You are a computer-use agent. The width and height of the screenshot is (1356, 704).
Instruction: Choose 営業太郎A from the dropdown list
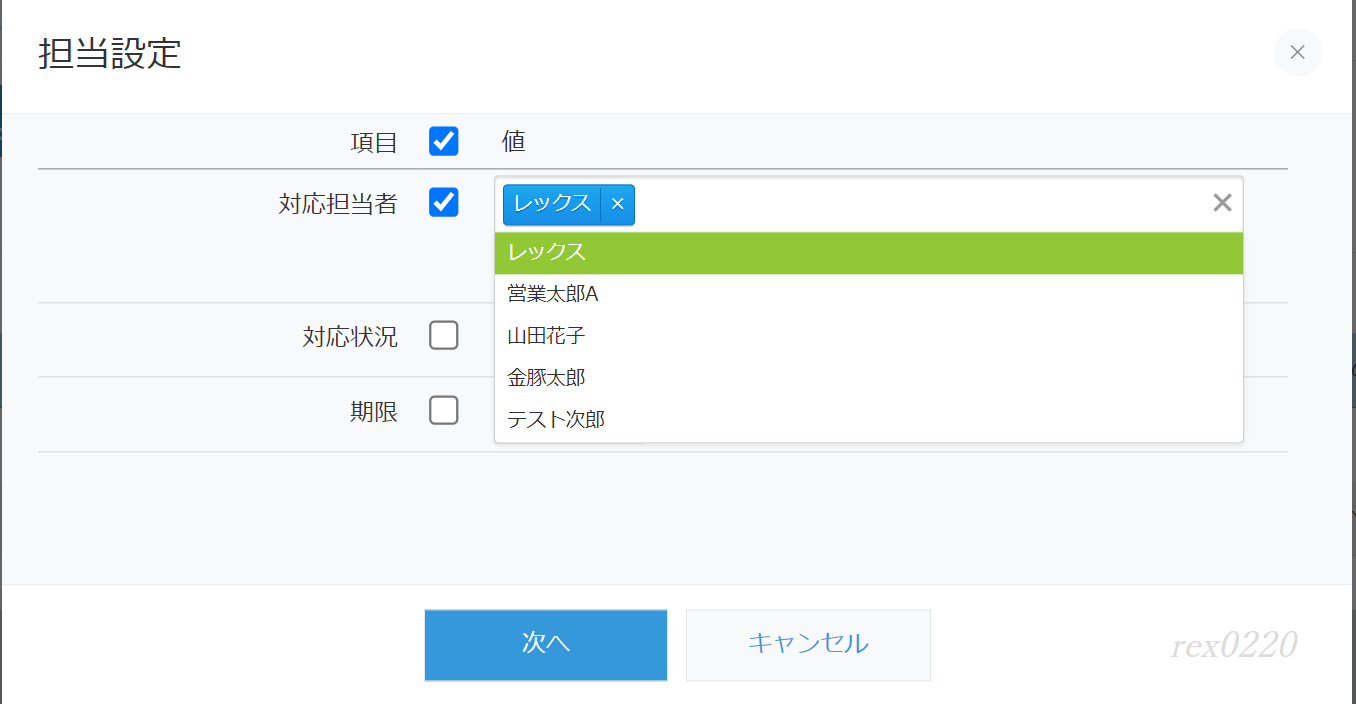pyautogui.click(x=869, y=294)
